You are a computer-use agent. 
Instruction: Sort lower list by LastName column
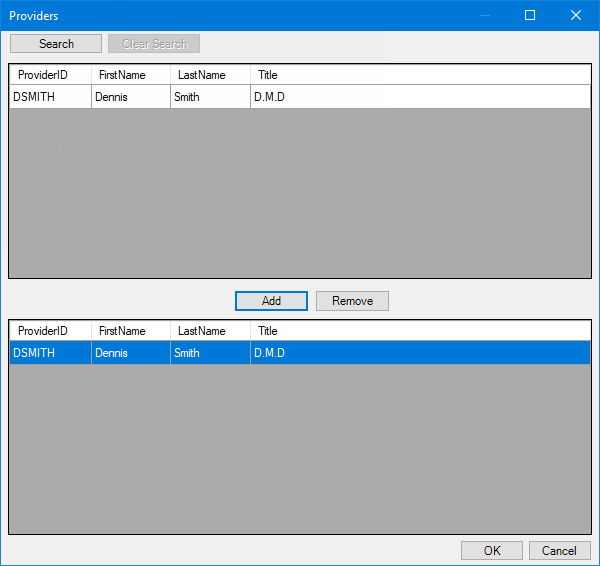[210, 331]
